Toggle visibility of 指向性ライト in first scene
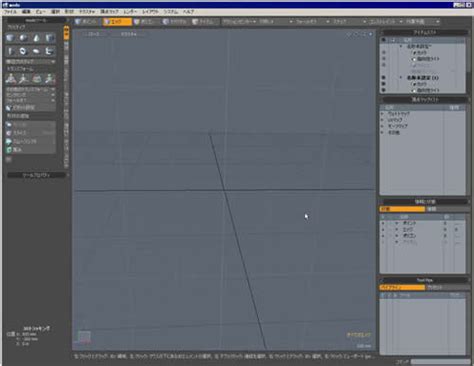Viewport: 474px width, 366px height. tap(384, 59)
